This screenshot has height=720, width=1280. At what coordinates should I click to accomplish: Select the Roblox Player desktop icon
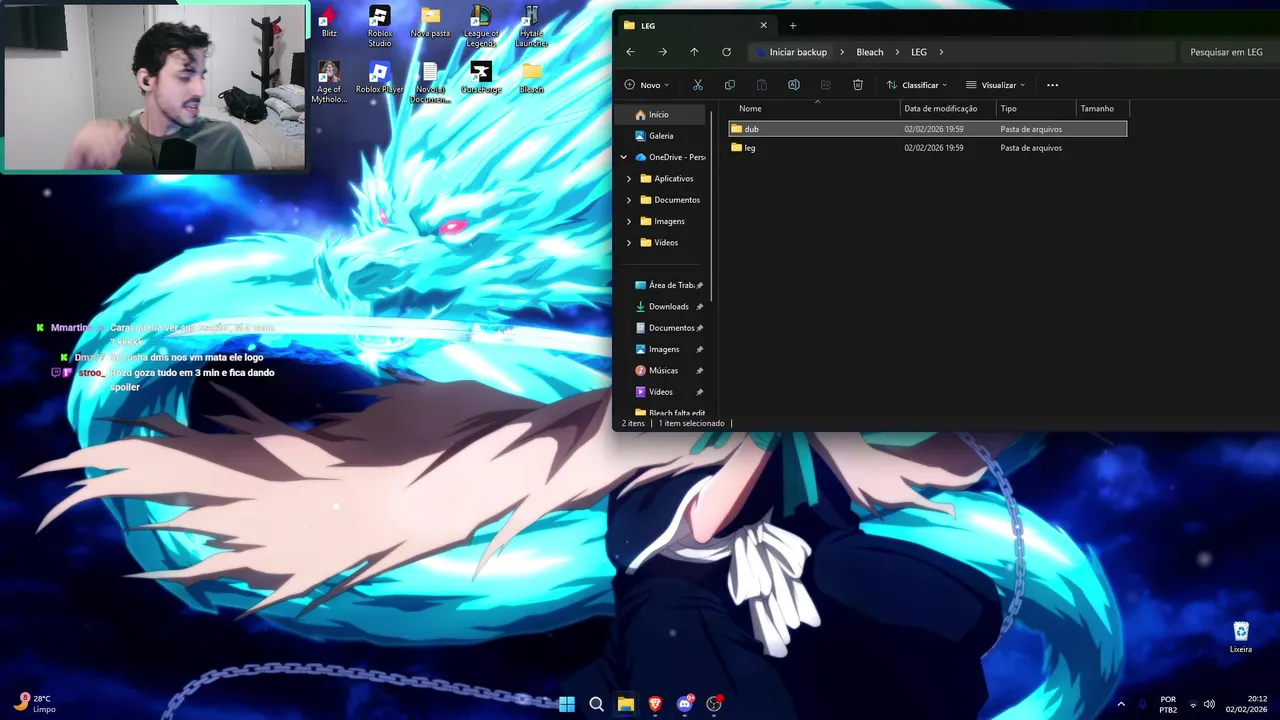pyautogui.click(x=379, y=78)
